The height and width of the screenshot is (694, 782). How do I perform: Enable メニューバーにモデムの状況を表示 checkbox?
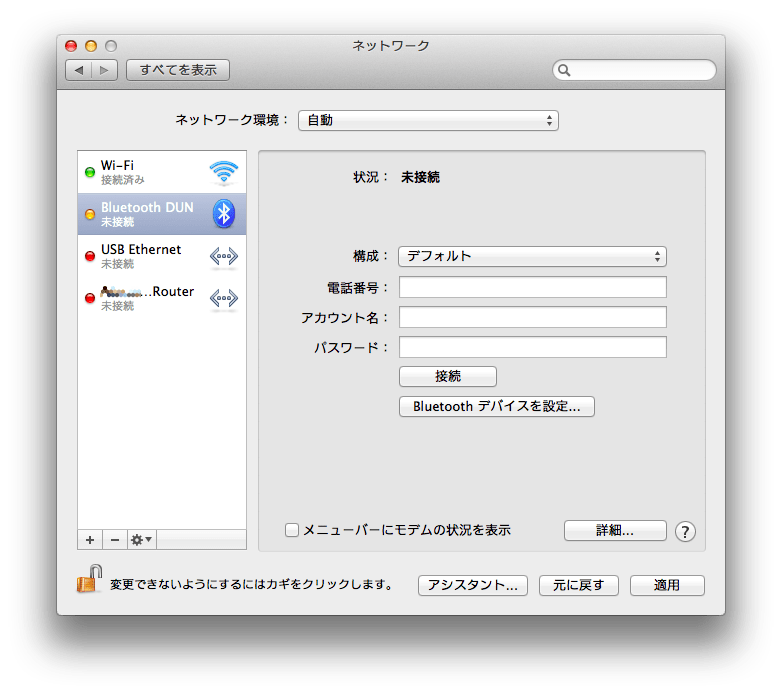click(292, 530)
